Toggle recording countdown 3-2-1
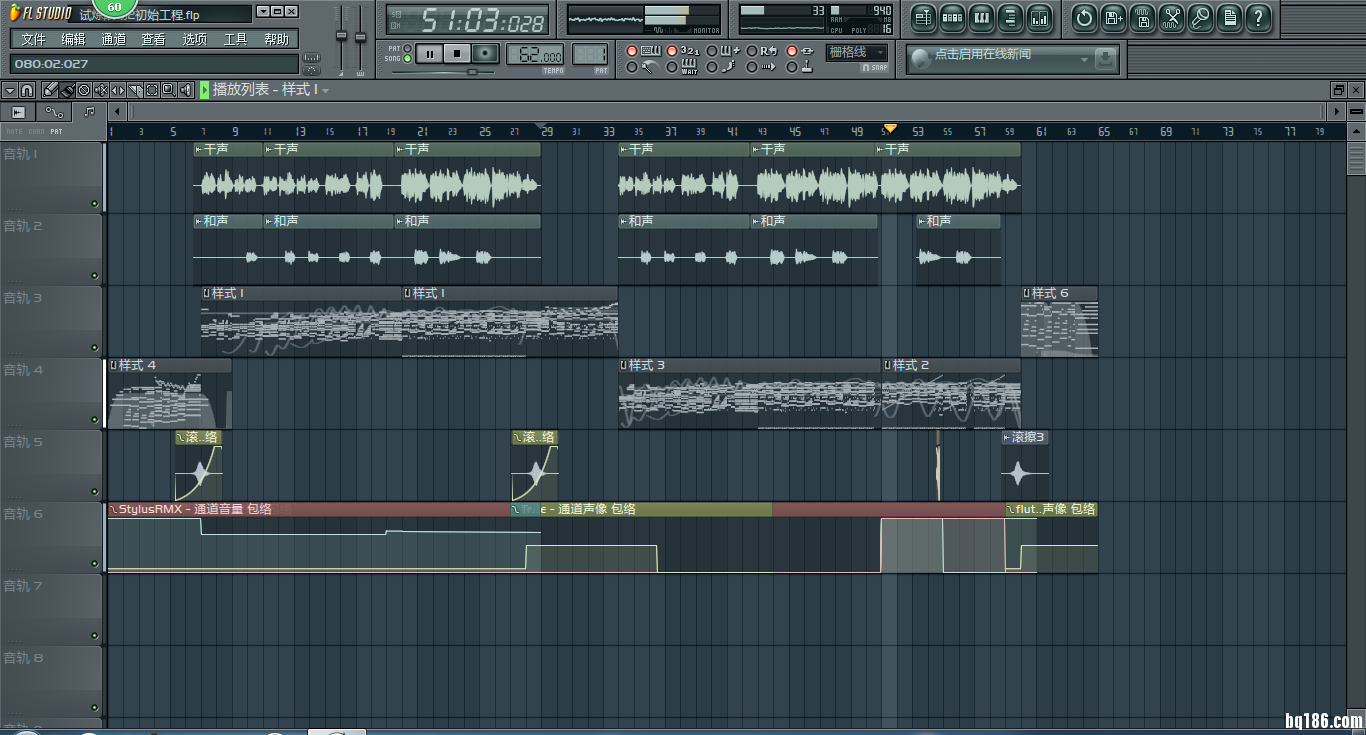 672,51
